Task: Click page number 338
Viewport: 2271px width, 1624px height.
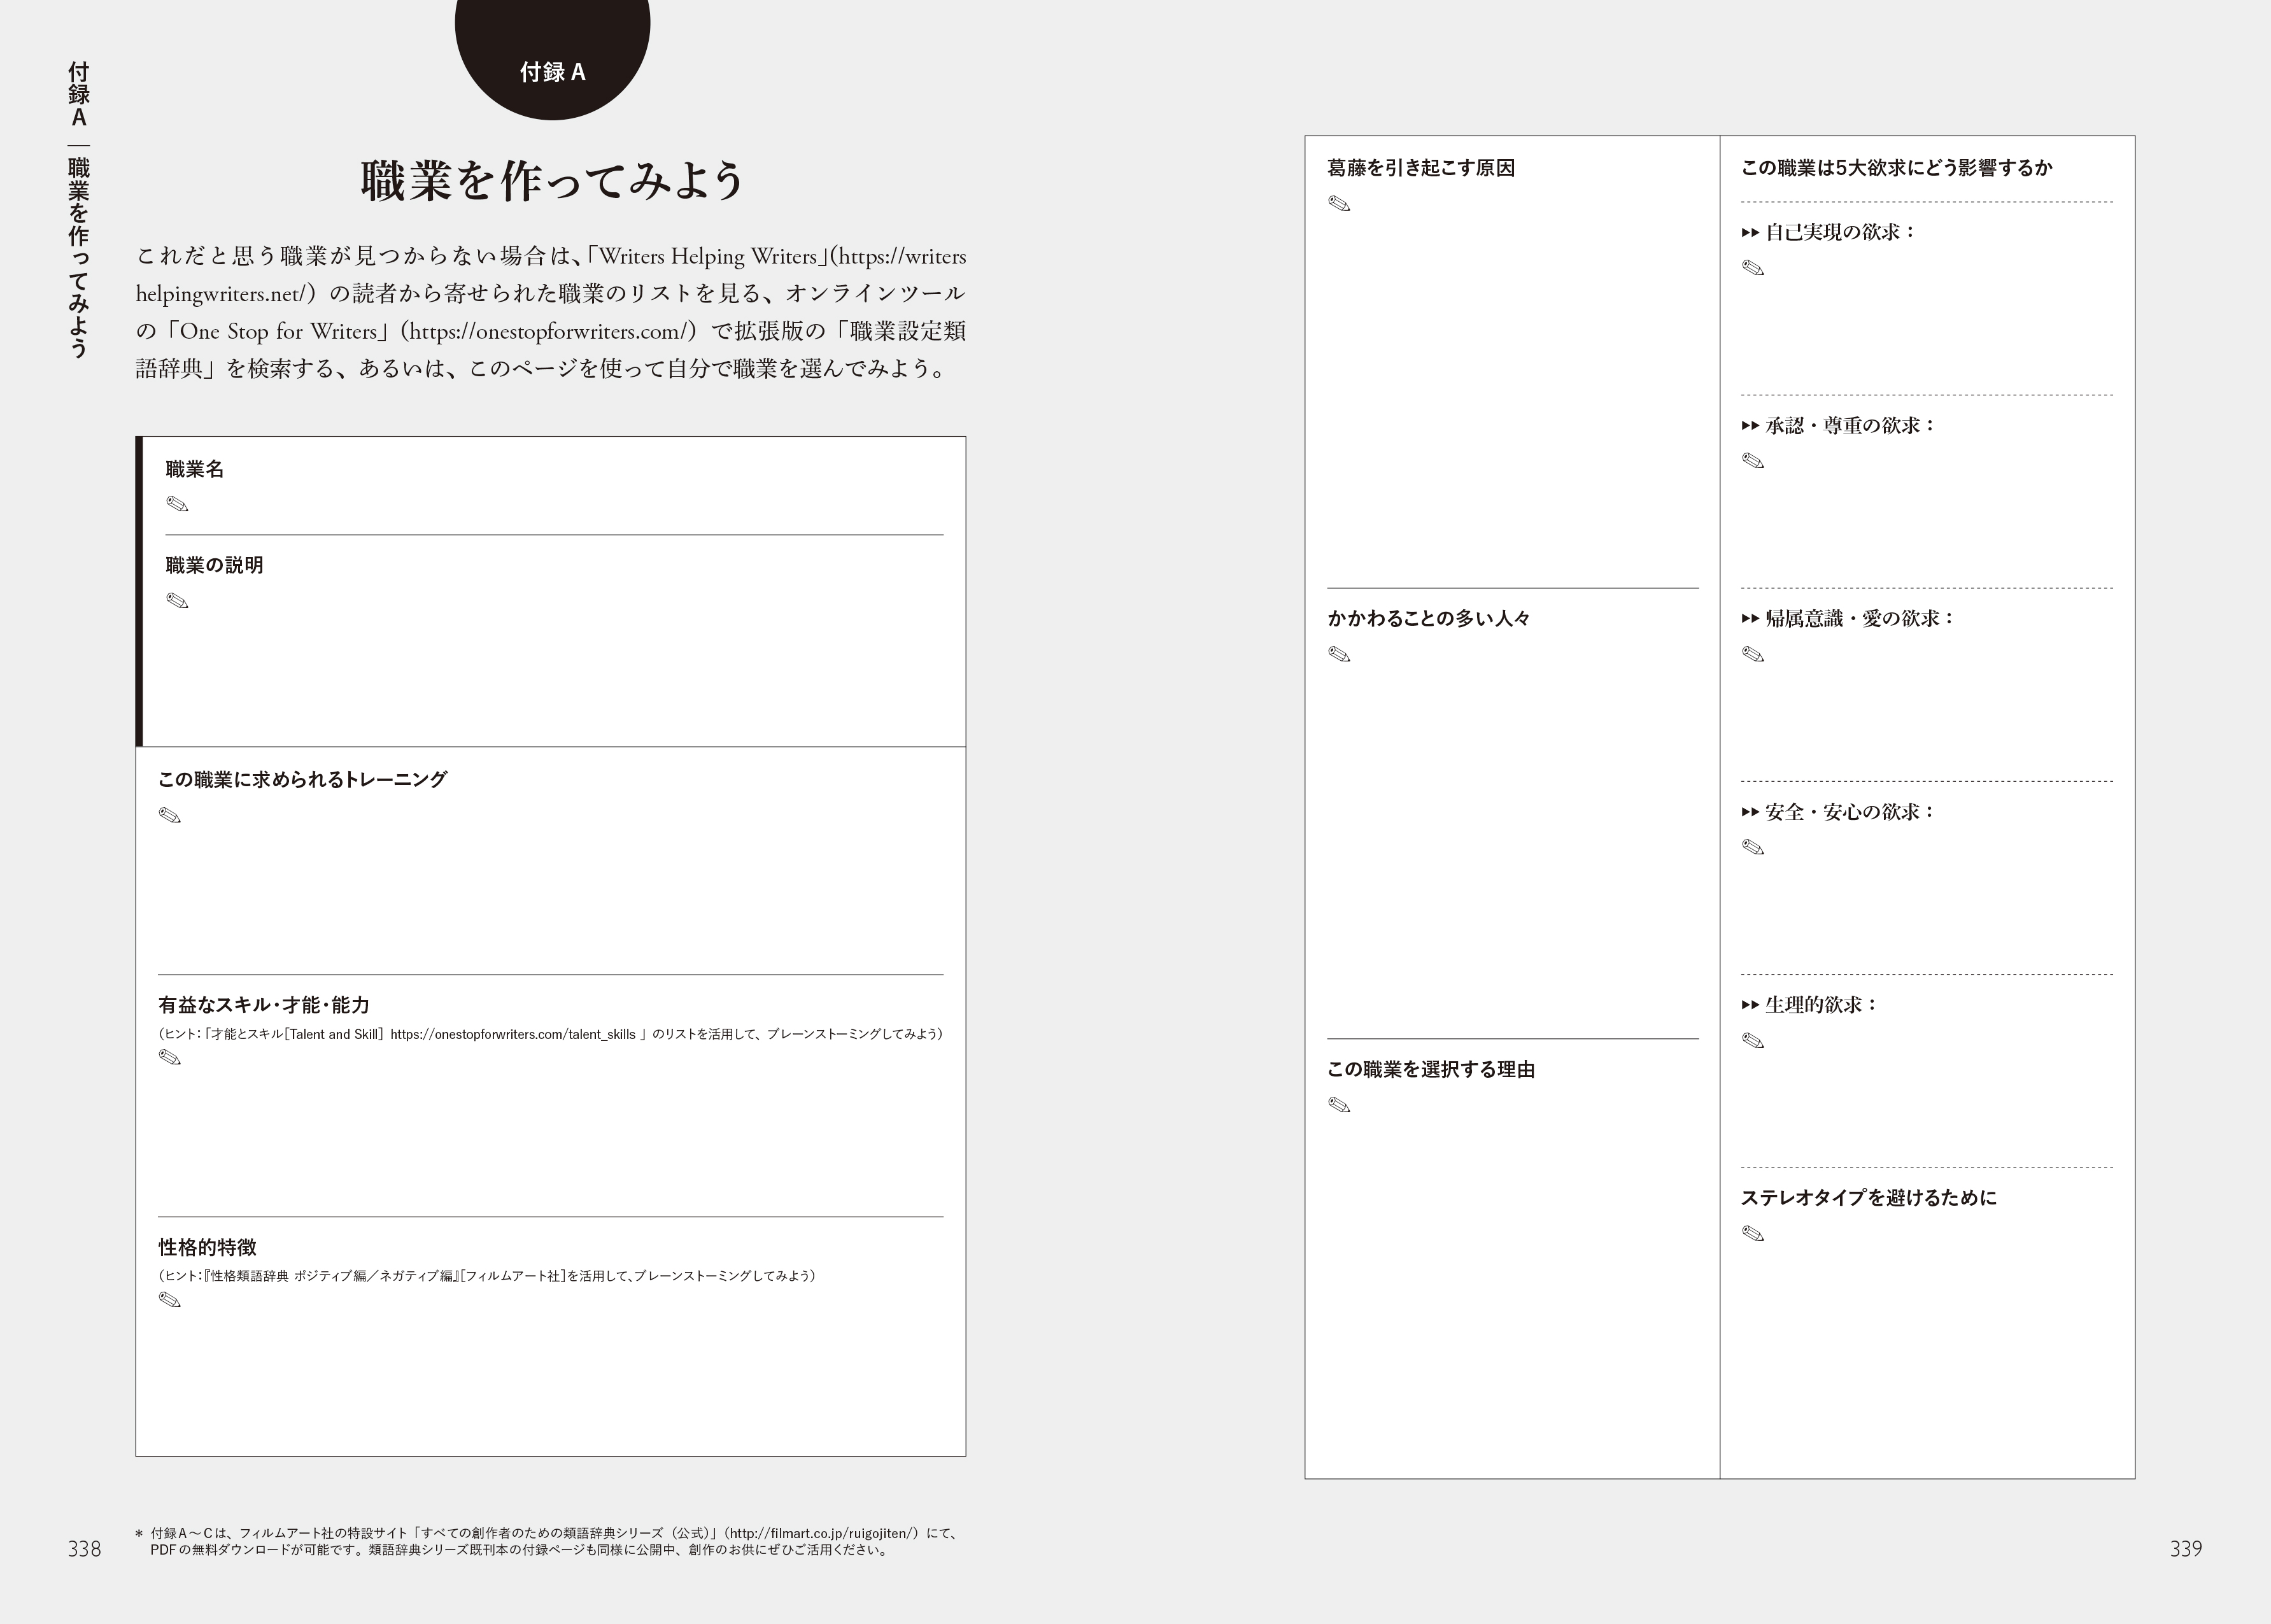Action: (84, 1549)
